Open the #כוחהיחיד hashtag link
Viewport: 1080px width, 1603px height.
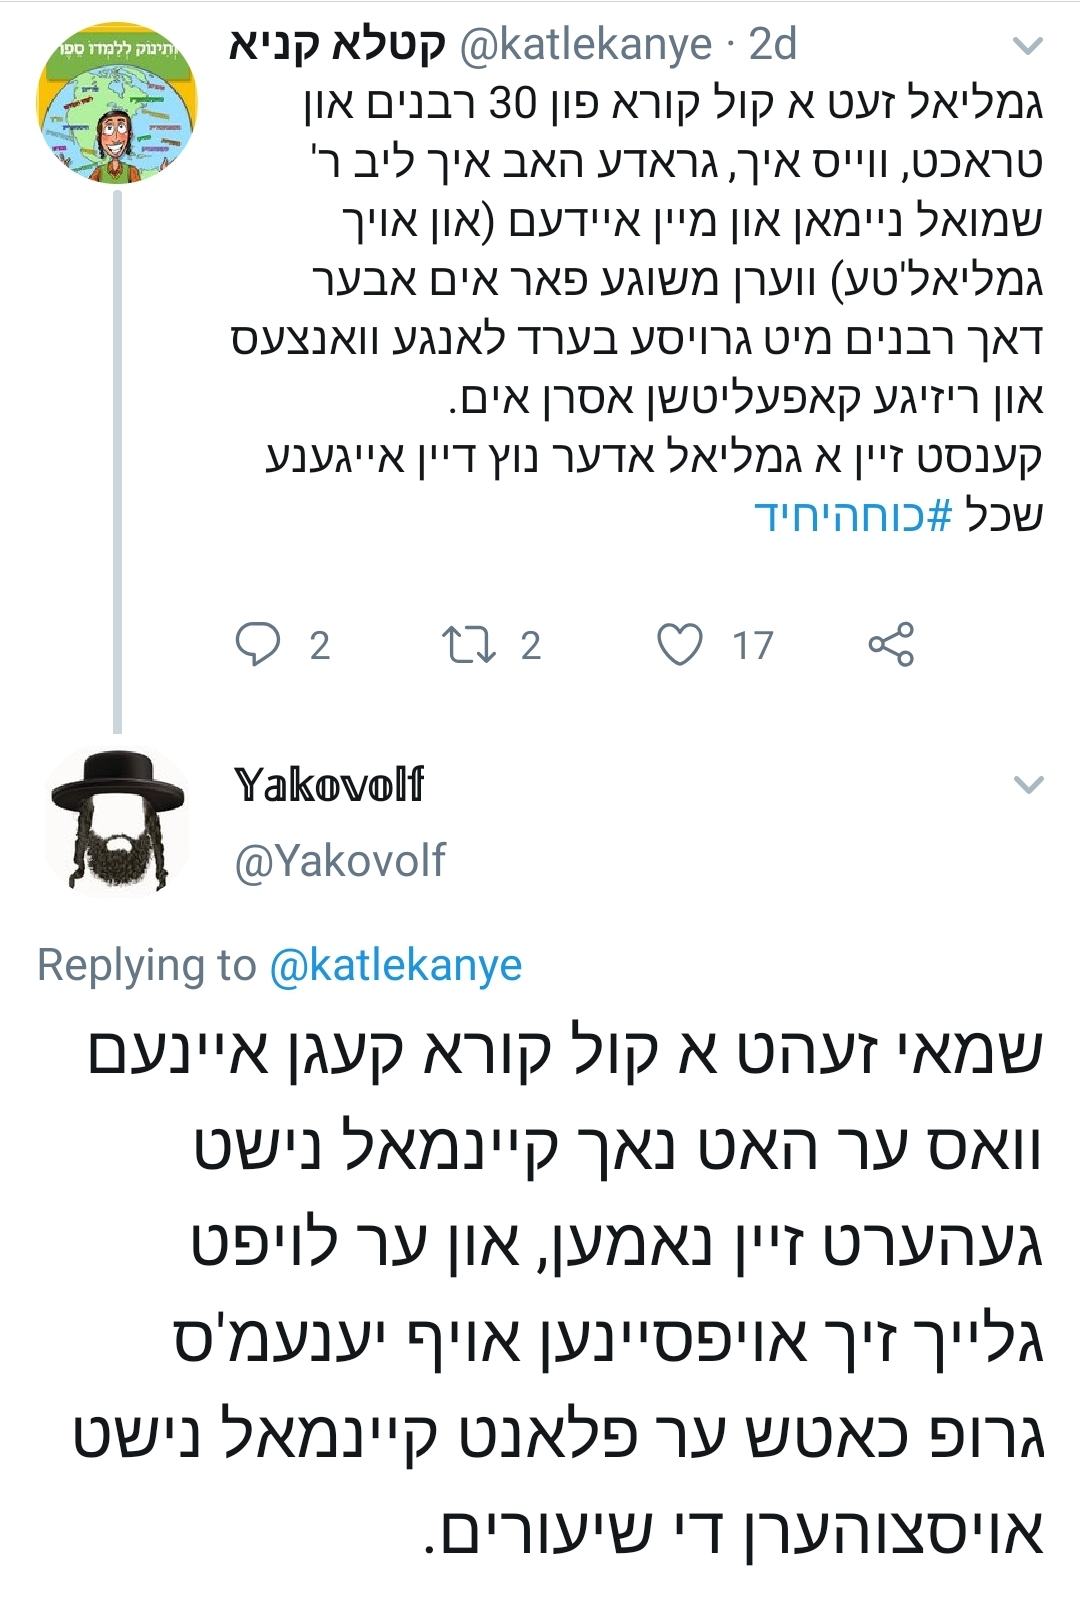853,515
